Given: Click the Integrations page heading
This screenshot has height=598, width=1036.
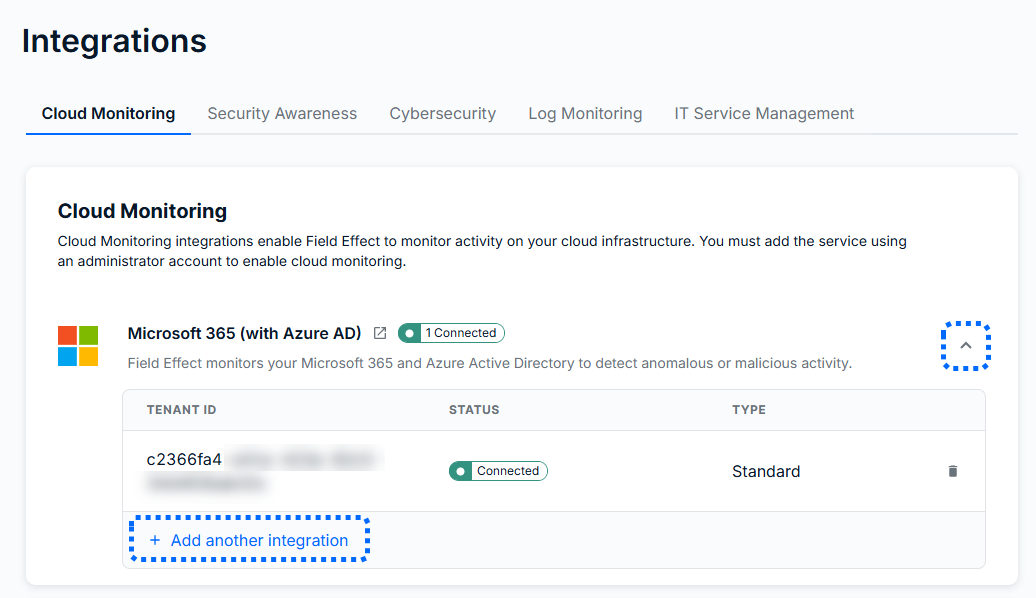Looking at the screenshot, I should point(114,41).
